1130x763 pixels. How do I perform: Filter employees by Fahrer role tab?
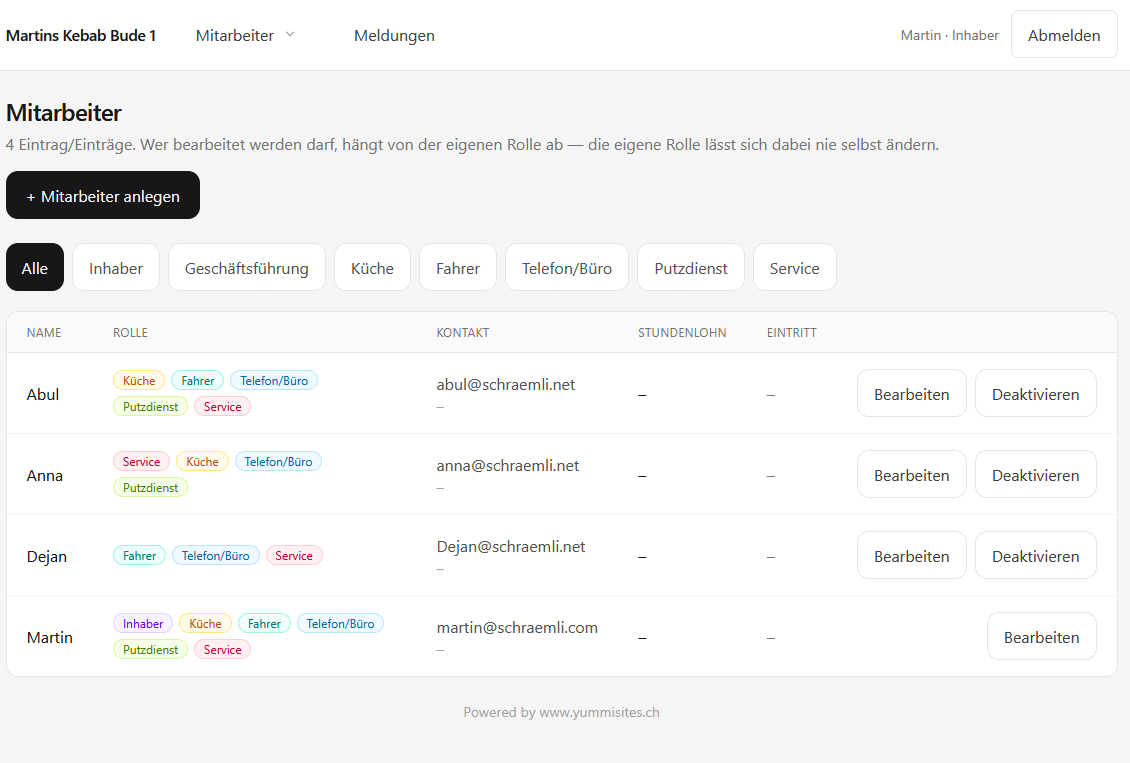click(458, 267)
